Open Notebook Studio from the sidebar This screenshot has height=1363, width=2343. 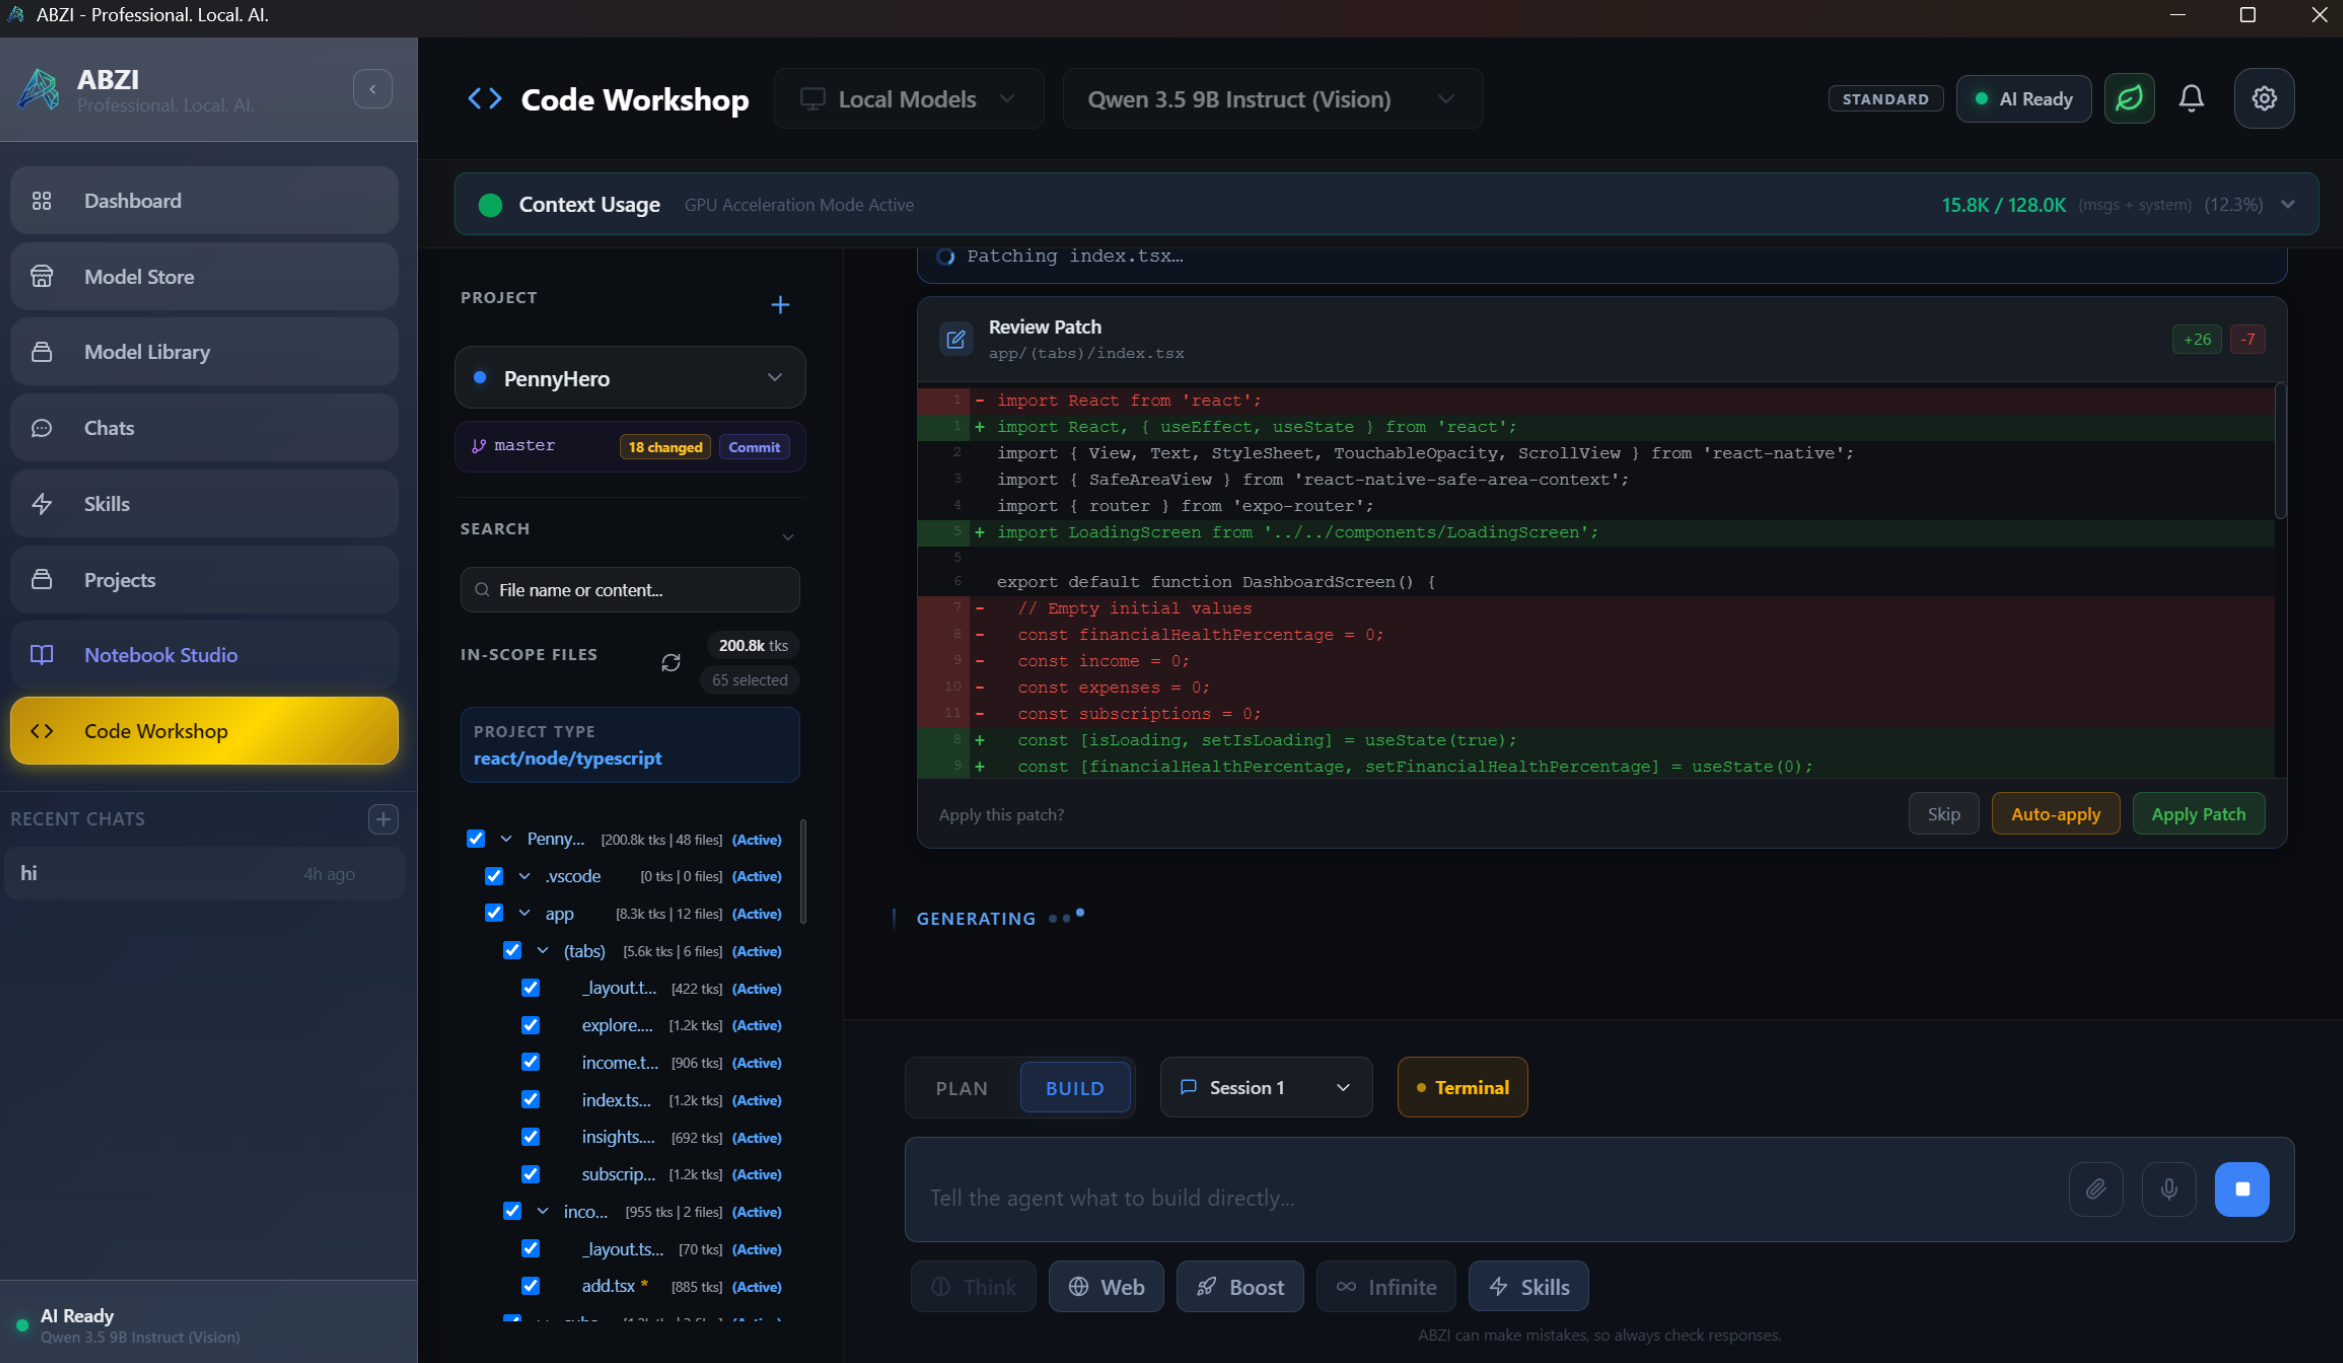point(204,655)
